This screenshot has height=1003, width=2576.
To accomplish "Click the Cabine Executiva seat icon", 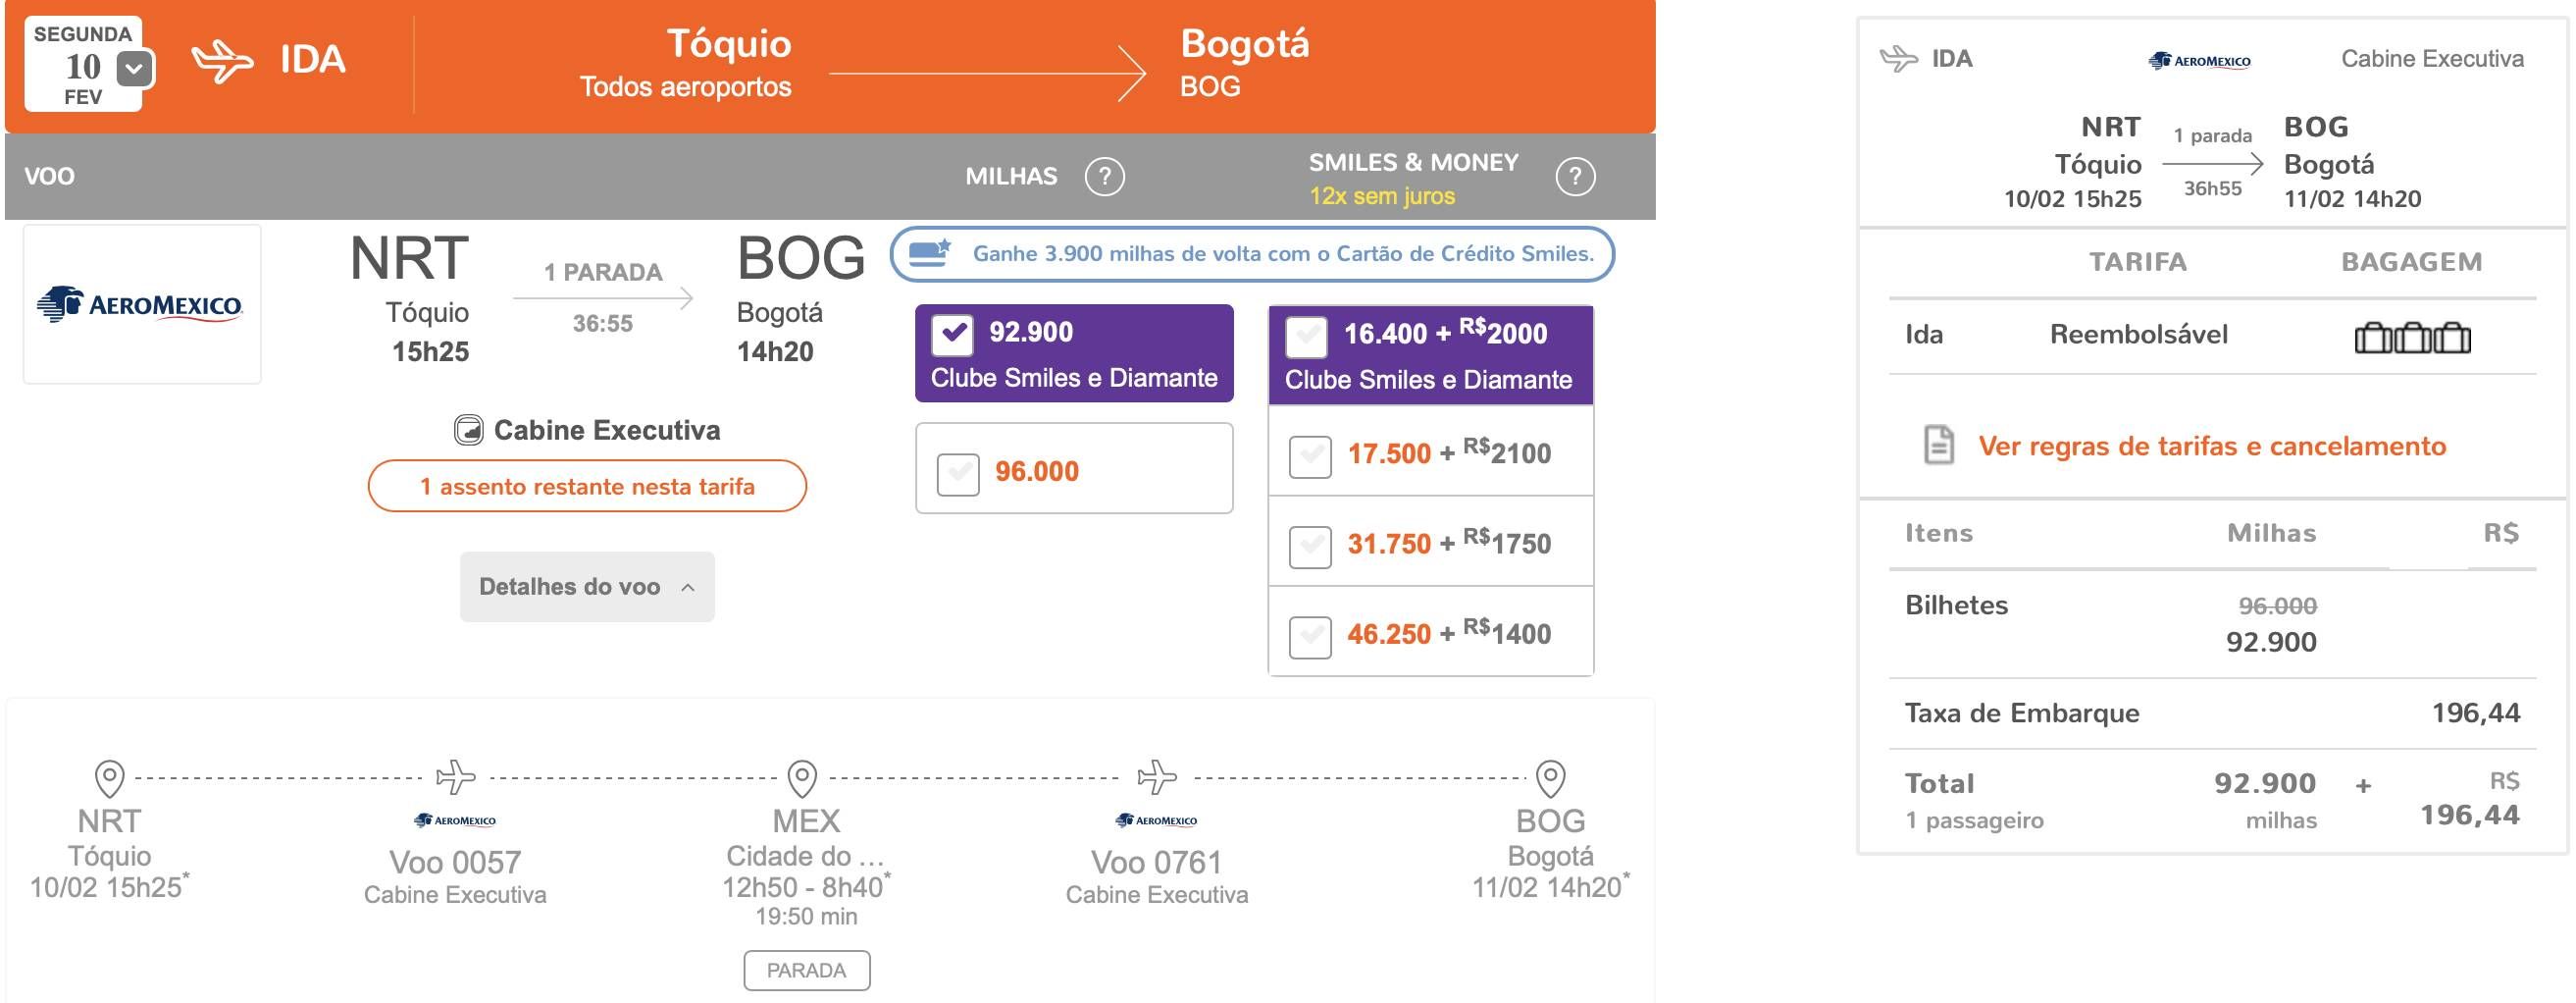I will pyautogui.click(x=468, y=430).
